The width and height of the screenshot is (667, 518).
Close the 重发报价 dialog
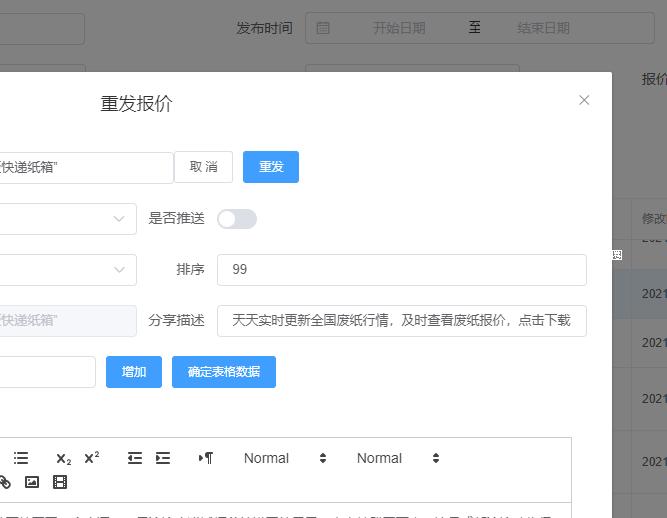click(x=584, y=100)
